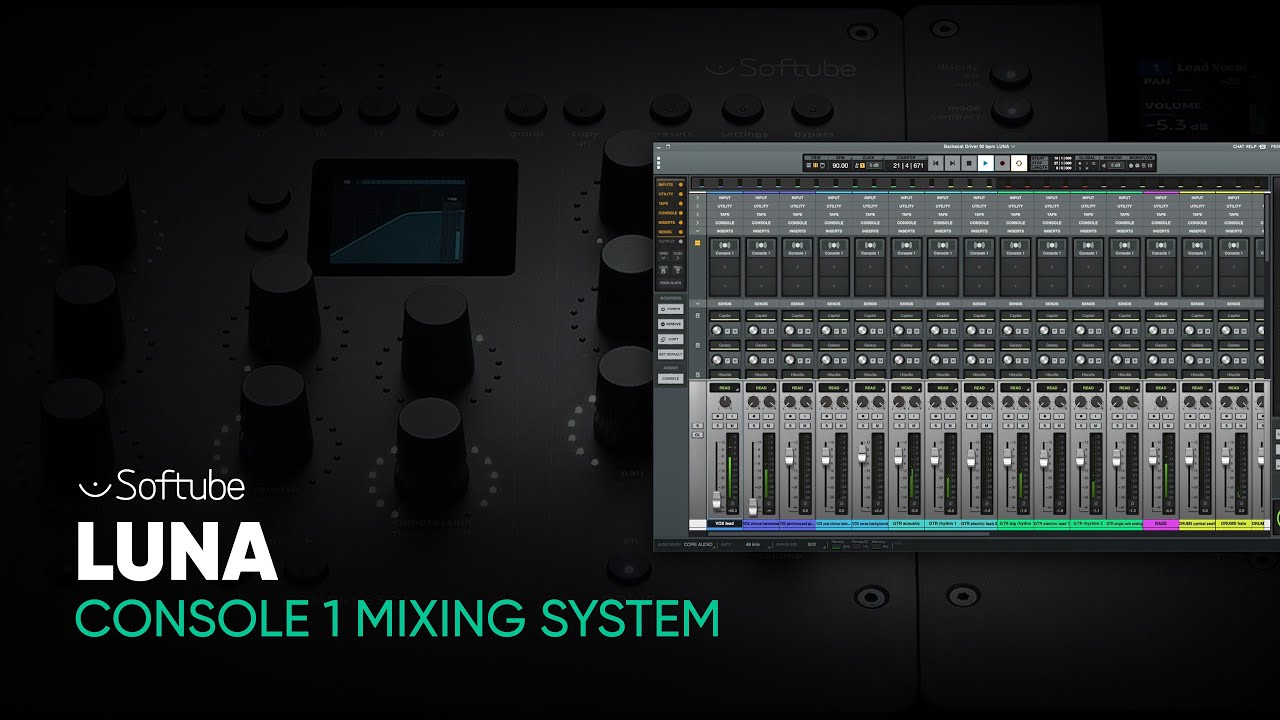Click the COPY modifier button

coord(671,339)
